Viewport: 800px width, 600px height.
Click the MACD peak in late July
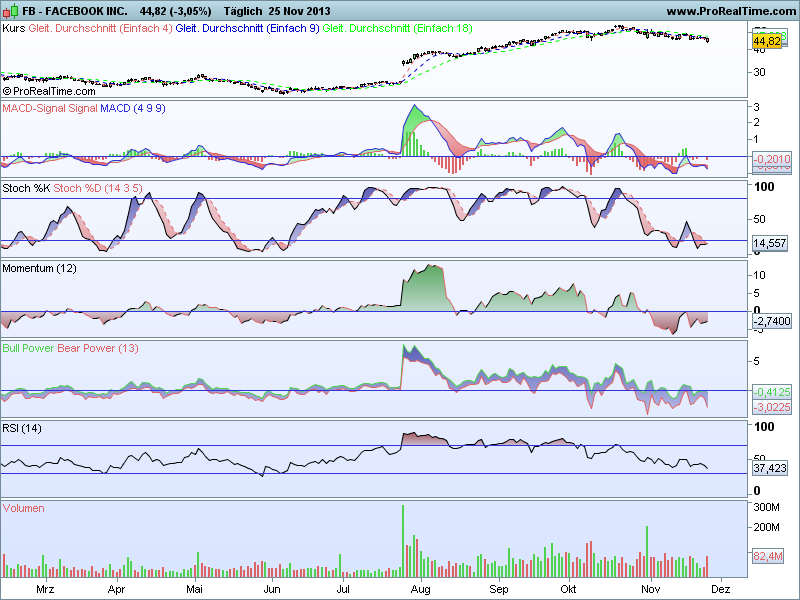click(x=414, y=106)
